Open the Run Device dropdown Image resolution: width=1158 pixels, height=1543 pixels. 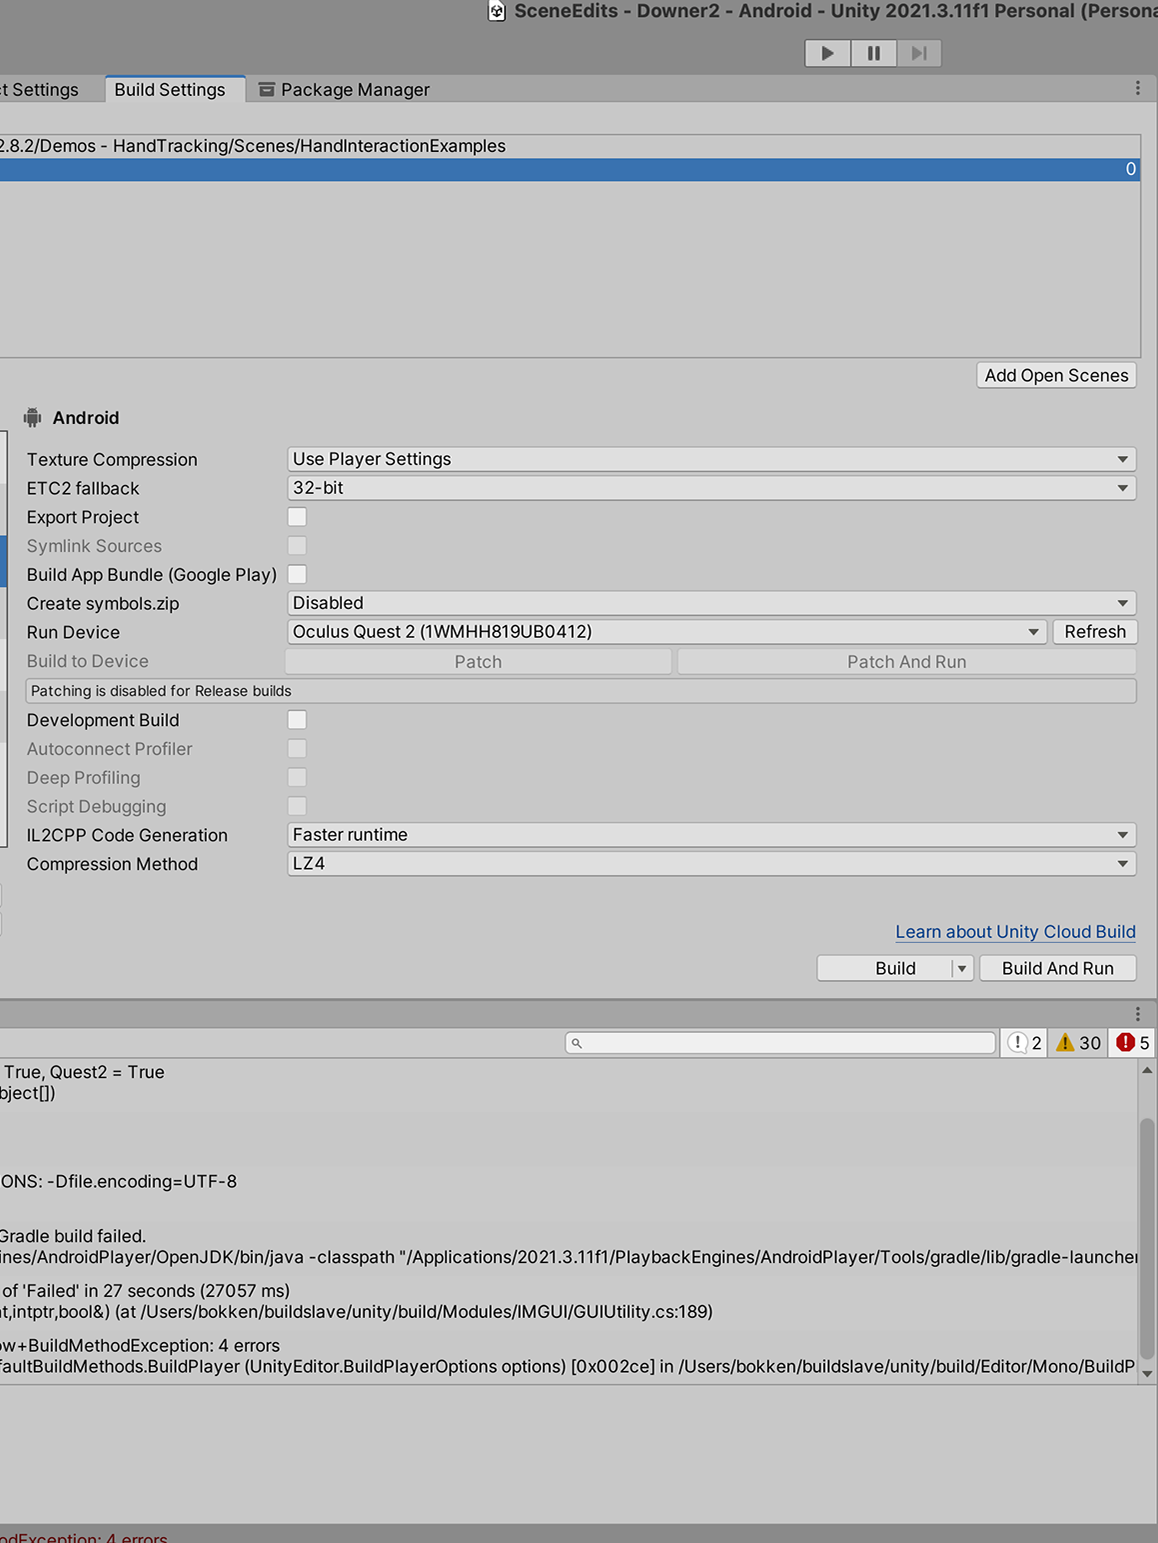click(667, 632)
